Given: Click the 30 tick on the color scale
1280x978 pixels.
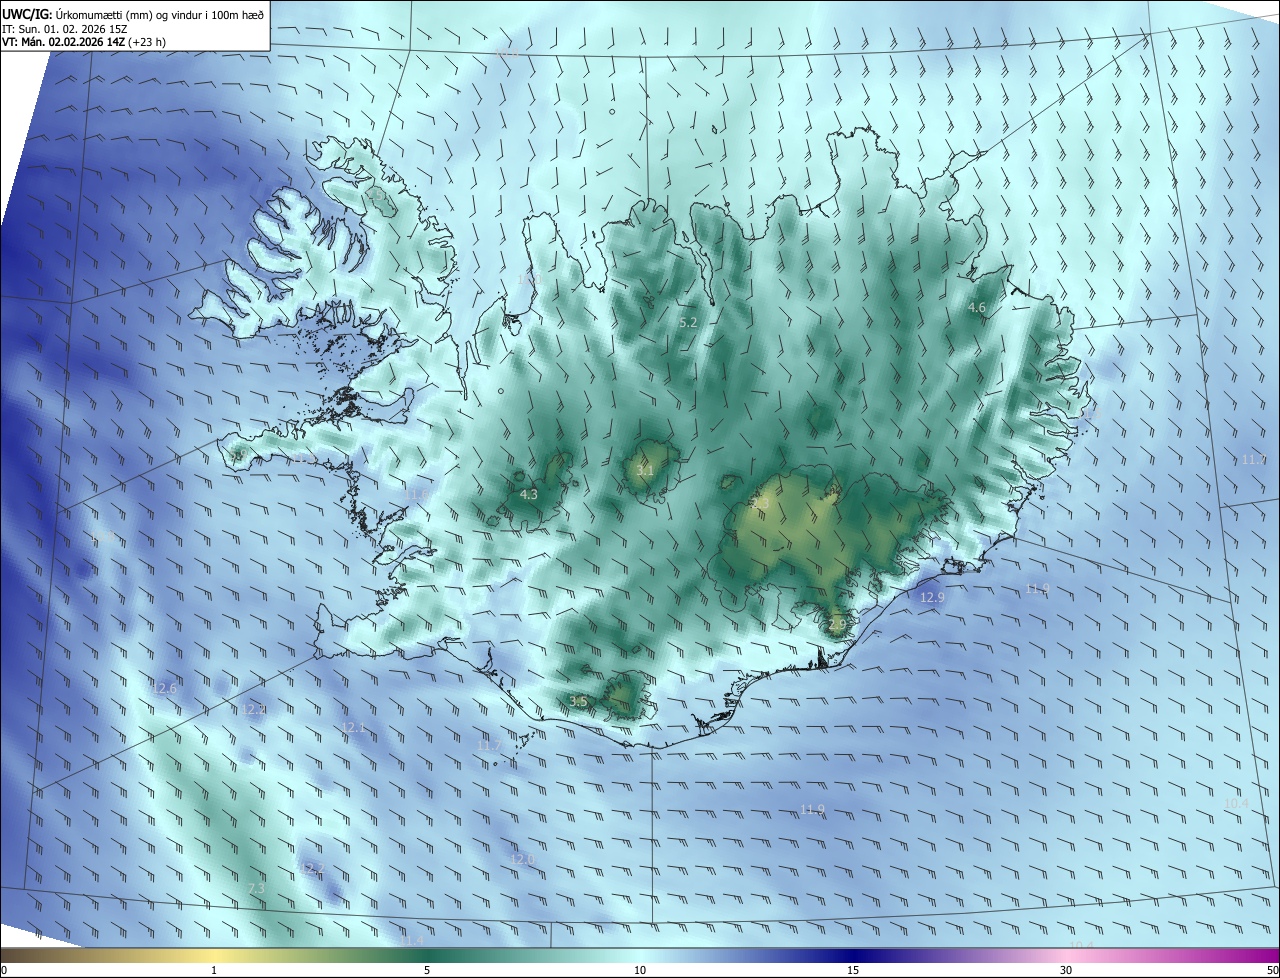Looking at the screenshot, I should tap(1066, 971).
